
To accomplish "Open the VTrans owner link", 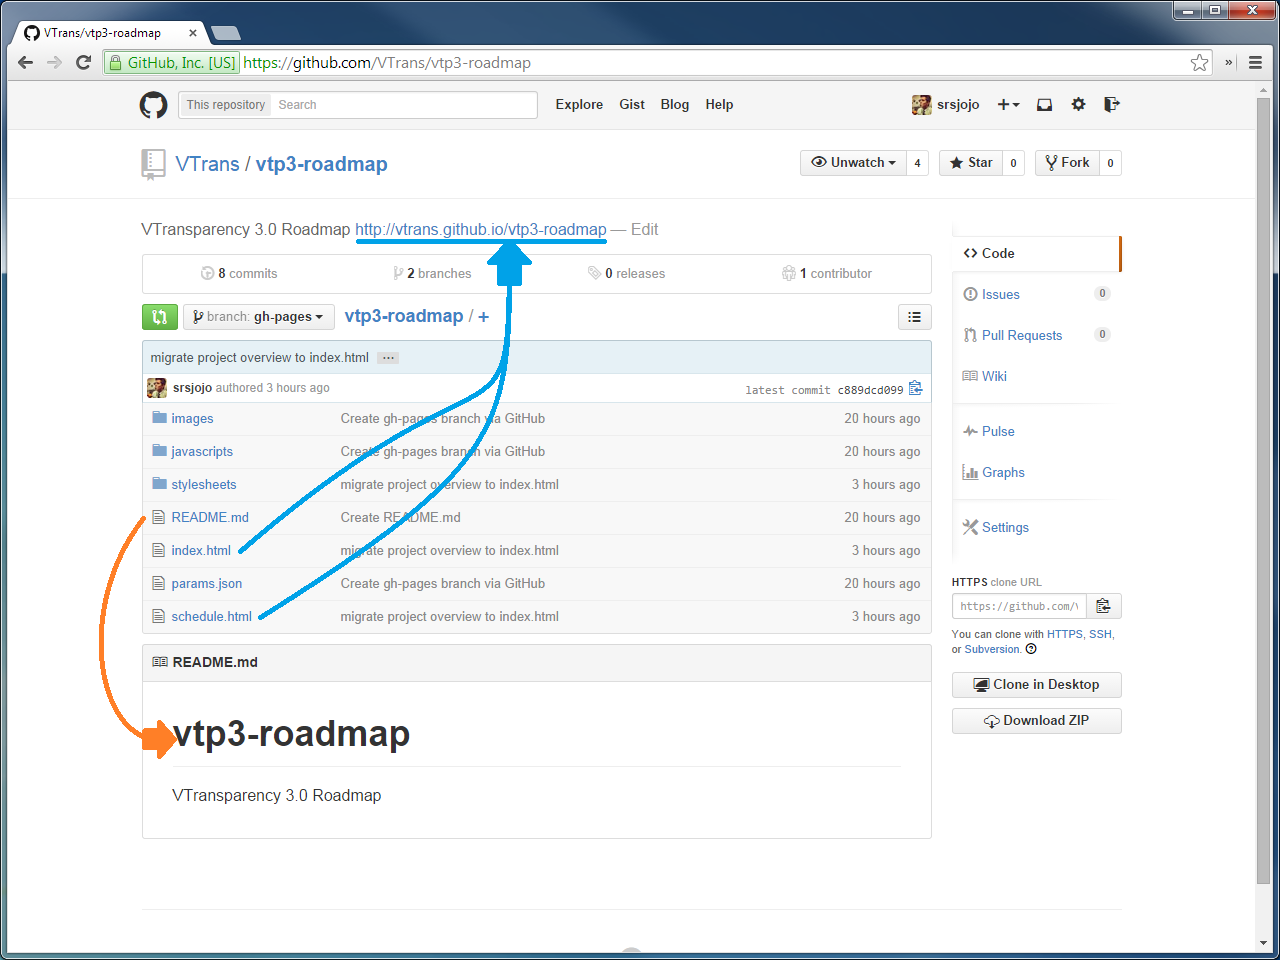I will point(208,164).
